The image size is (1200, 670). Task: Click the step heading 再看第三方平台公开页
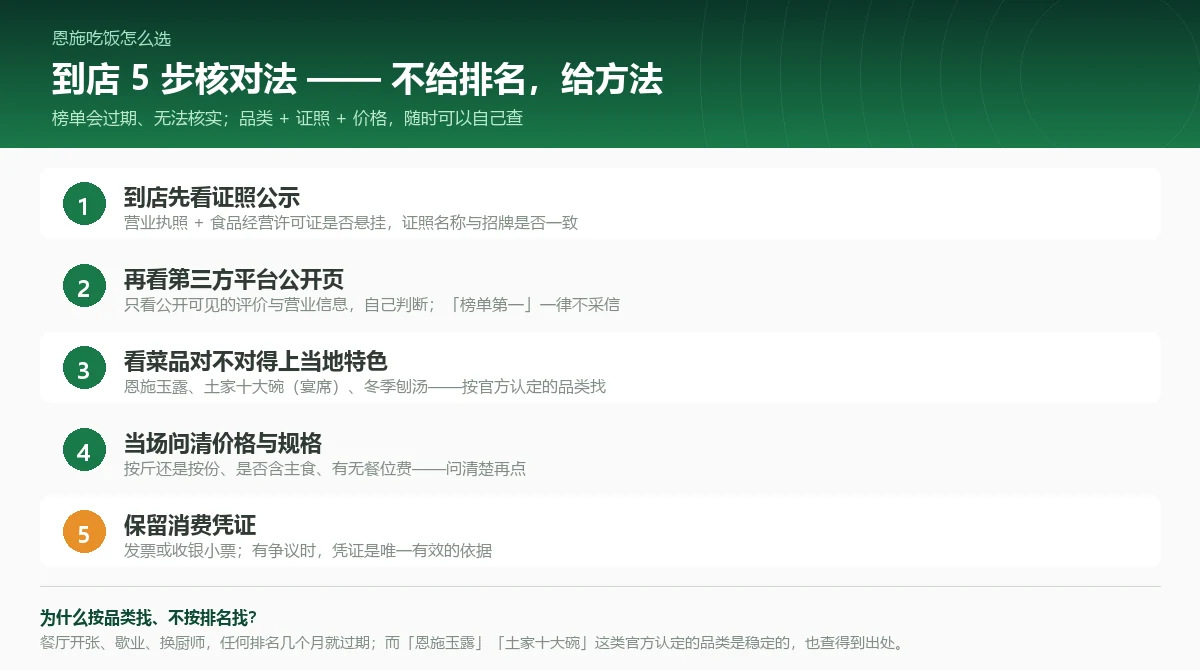click(x=234, y=279)
